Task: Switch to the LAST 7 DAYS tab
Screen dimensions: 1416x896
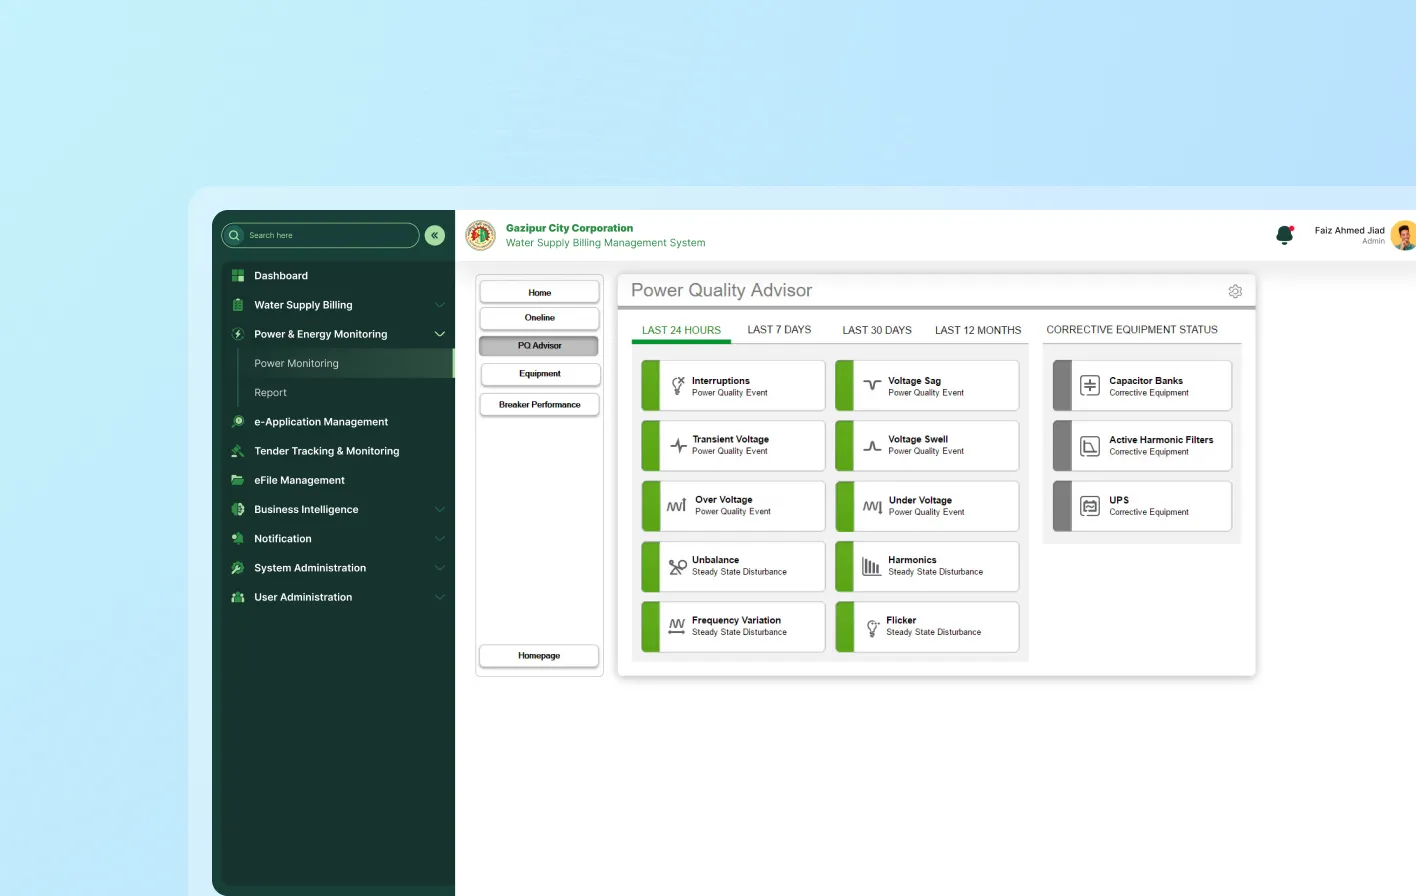Action: (779, 330)
